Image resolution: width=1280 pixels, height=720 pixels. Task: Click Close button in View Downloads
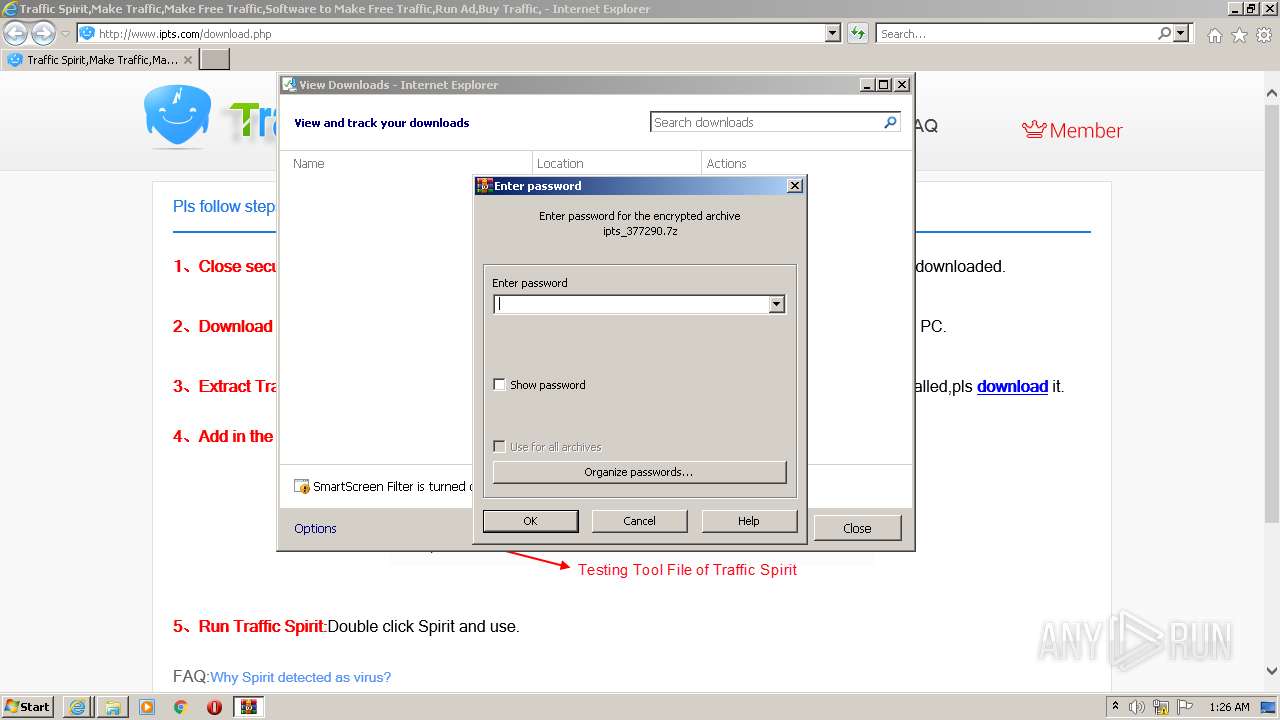click(x=857, y=528)
